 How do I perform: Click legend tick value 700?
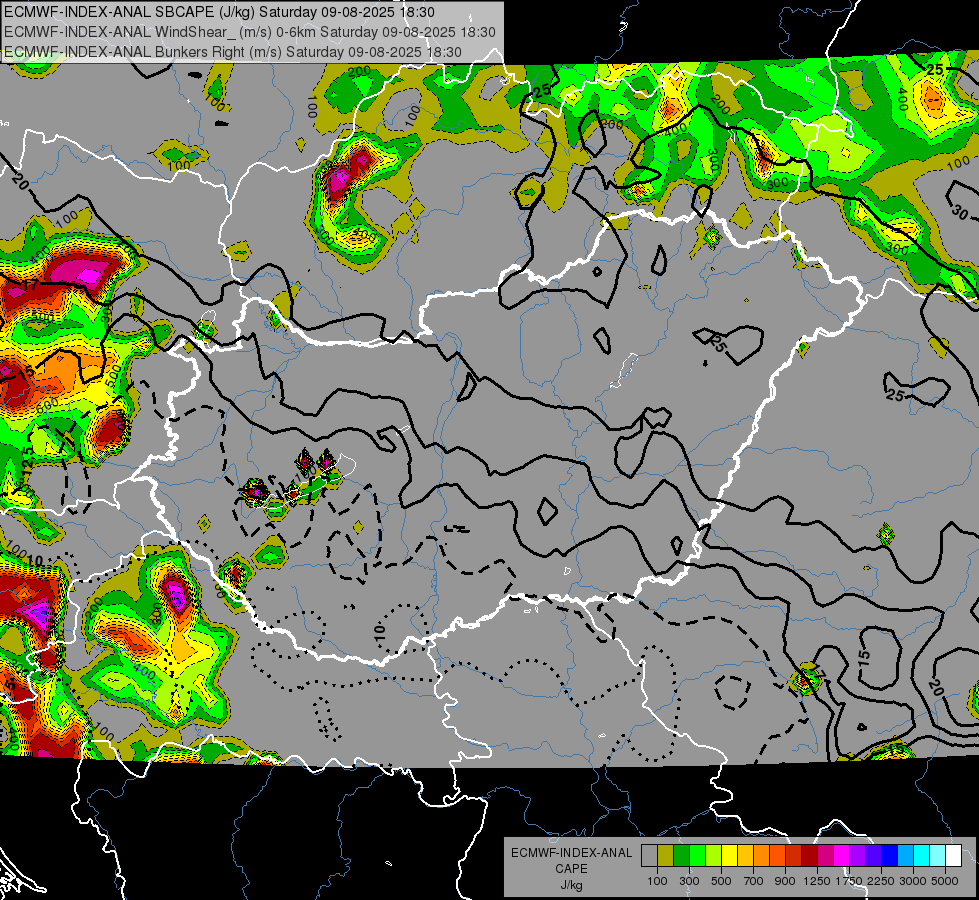click(754, 881)
